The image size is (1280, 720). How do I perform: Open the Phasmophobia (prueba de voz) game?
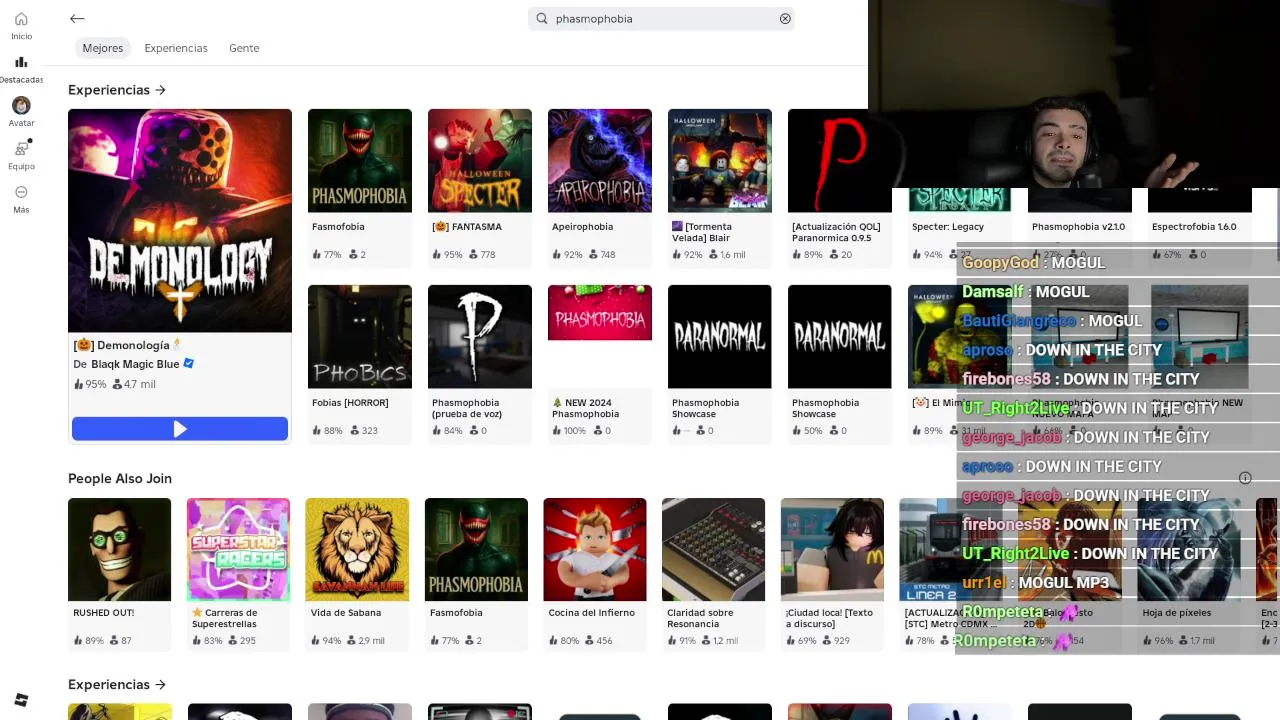(x=480, y=336)
